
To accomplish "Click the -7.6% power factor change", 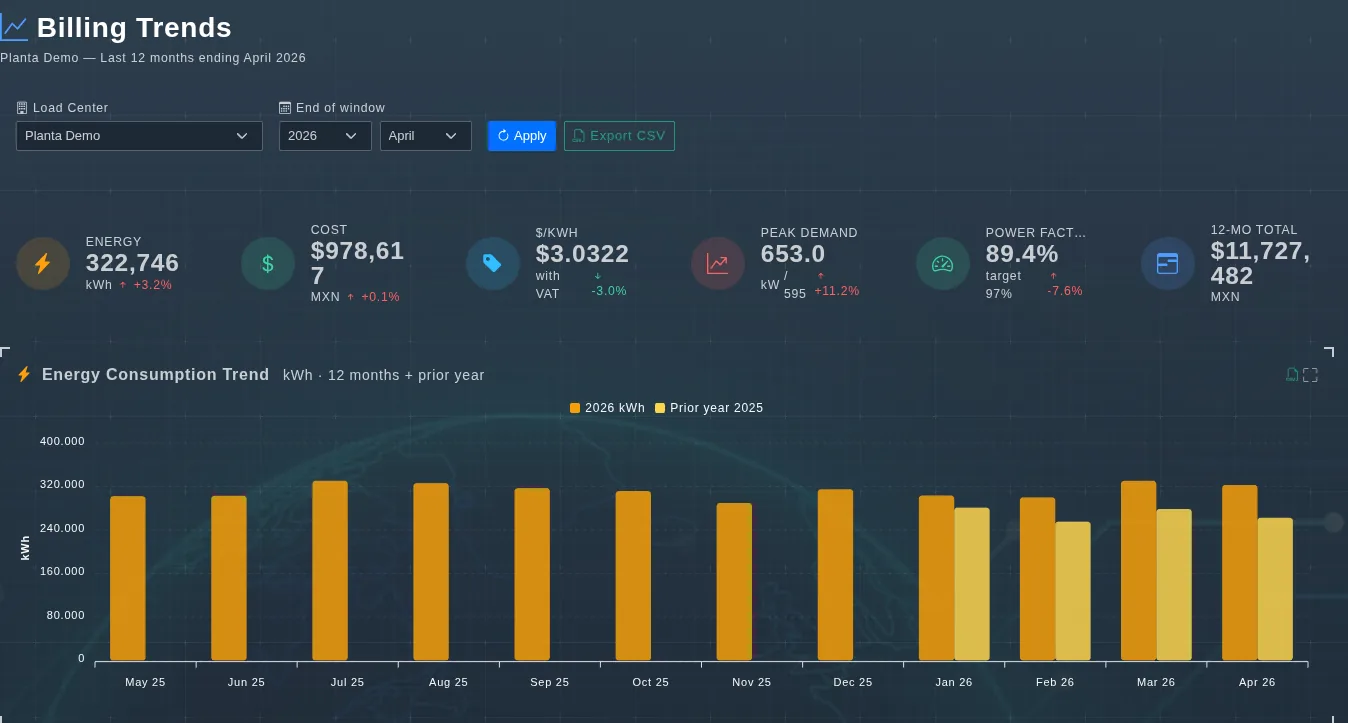I will coord(1065,291).
